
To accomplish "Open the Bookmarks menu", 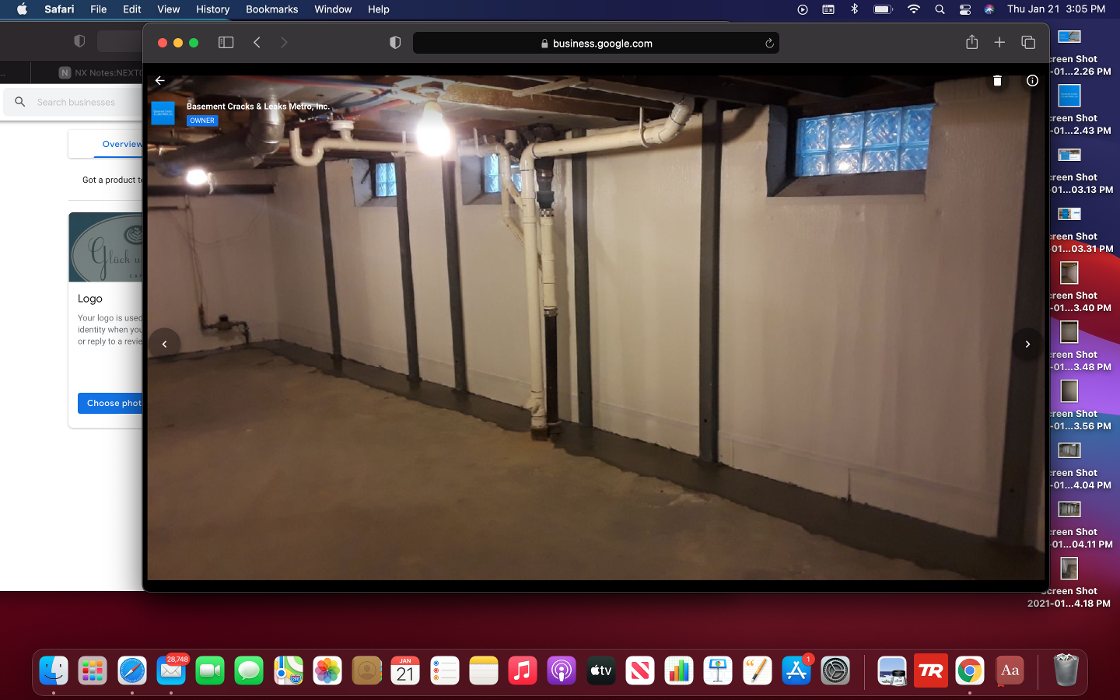I will pos(271,9).
